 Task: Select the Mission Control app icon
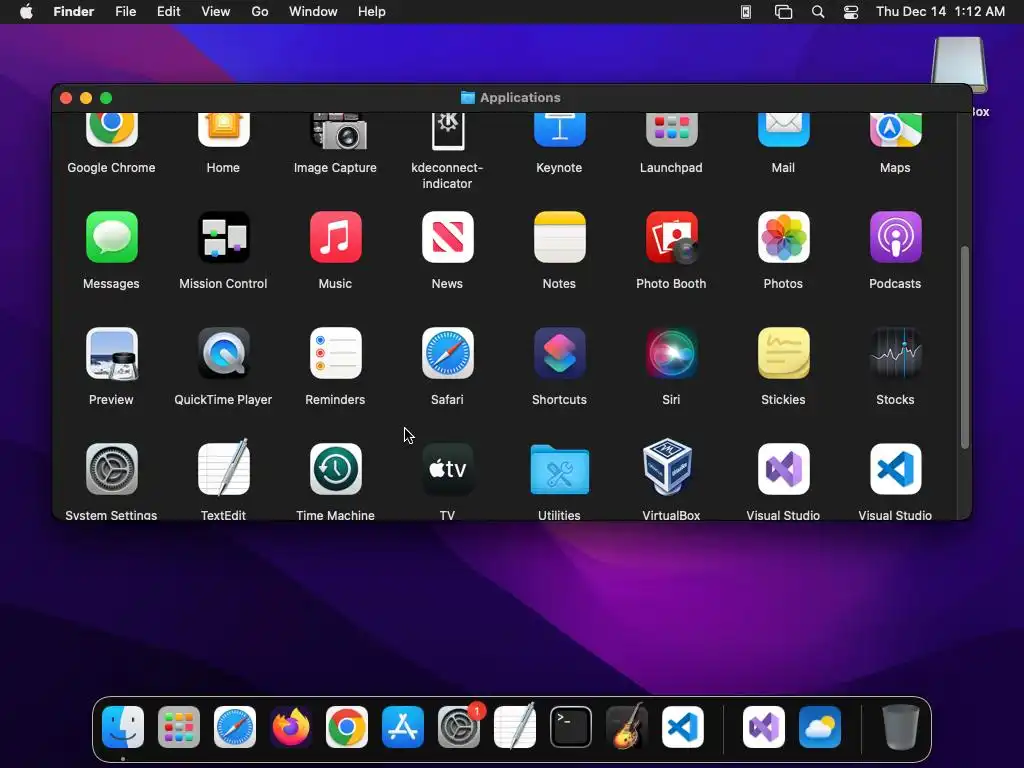[x=223, y=237]
